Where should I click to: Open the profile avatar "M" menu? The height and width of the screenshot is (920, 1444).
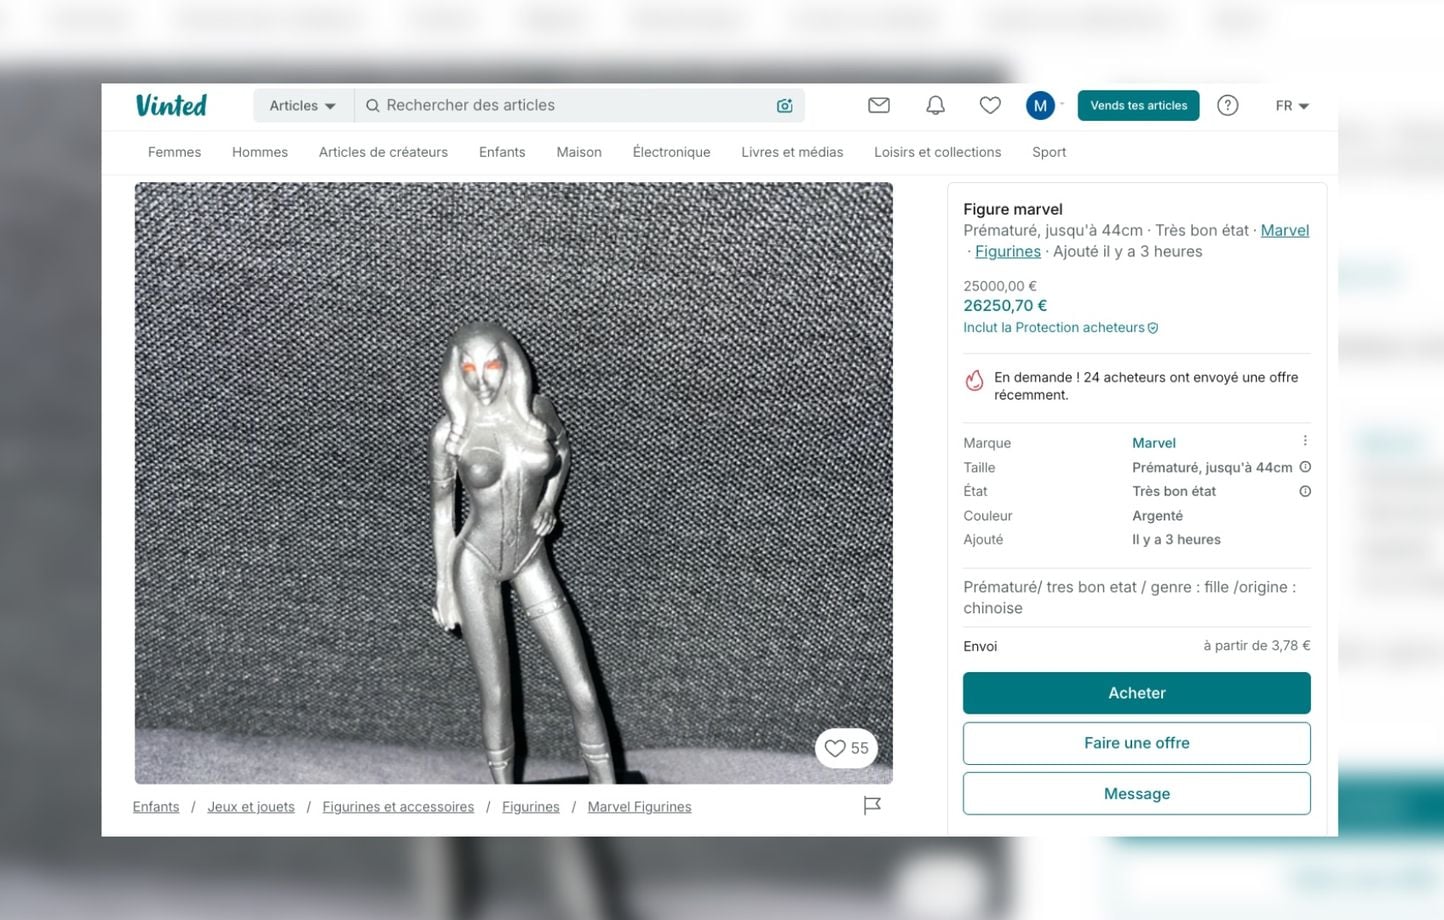tap(1040, 105)
